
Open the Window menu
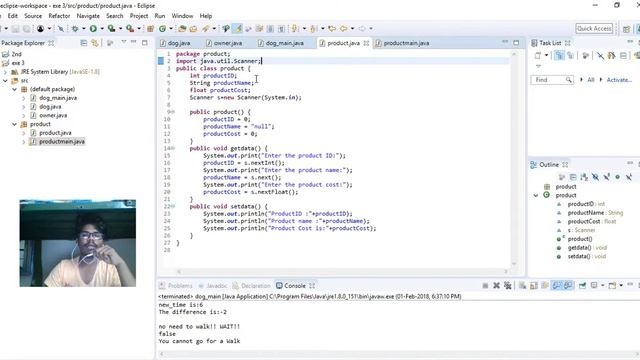click(x=182, y=16)
